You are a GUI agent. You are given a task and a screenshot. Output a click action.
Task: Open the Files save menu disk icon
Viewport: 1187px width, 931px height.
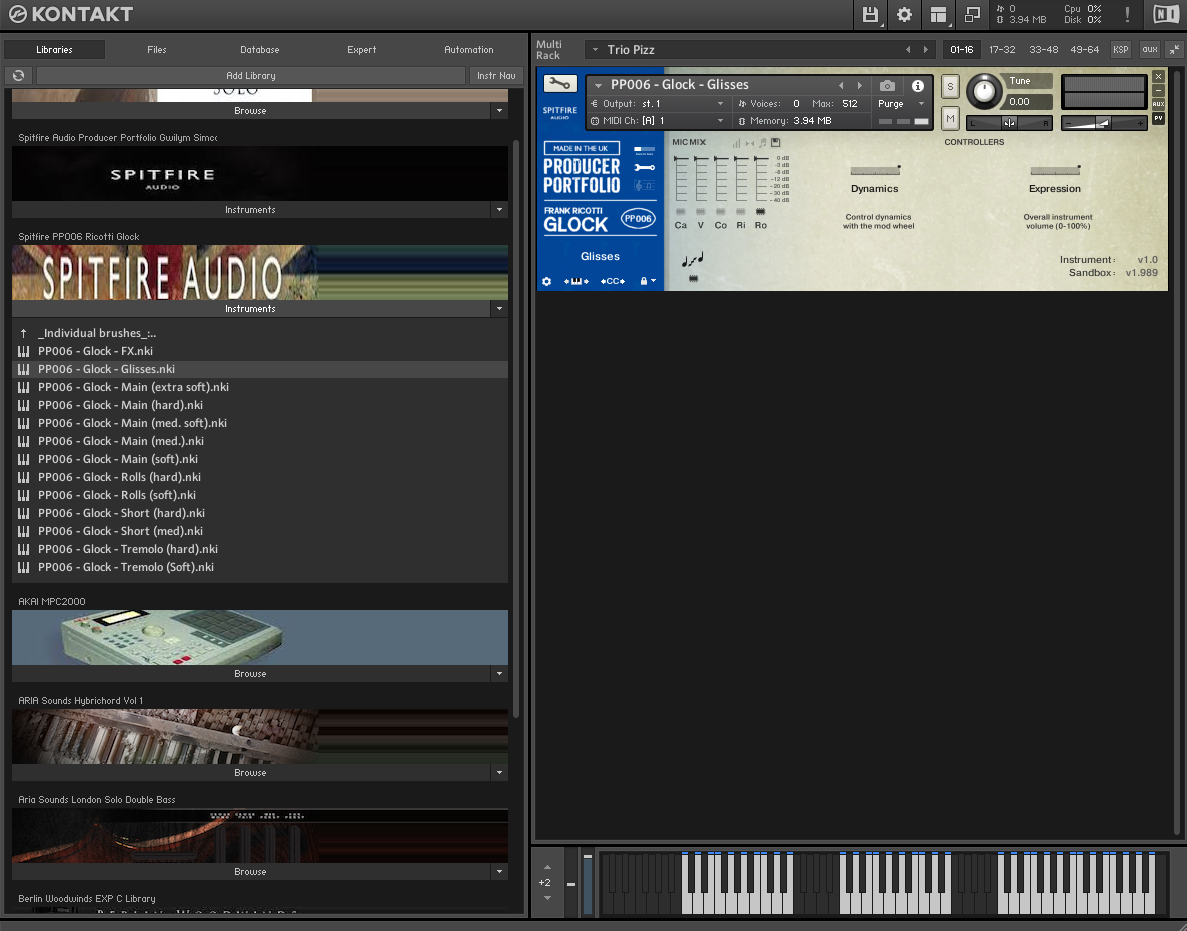click(x=870, y=14)
